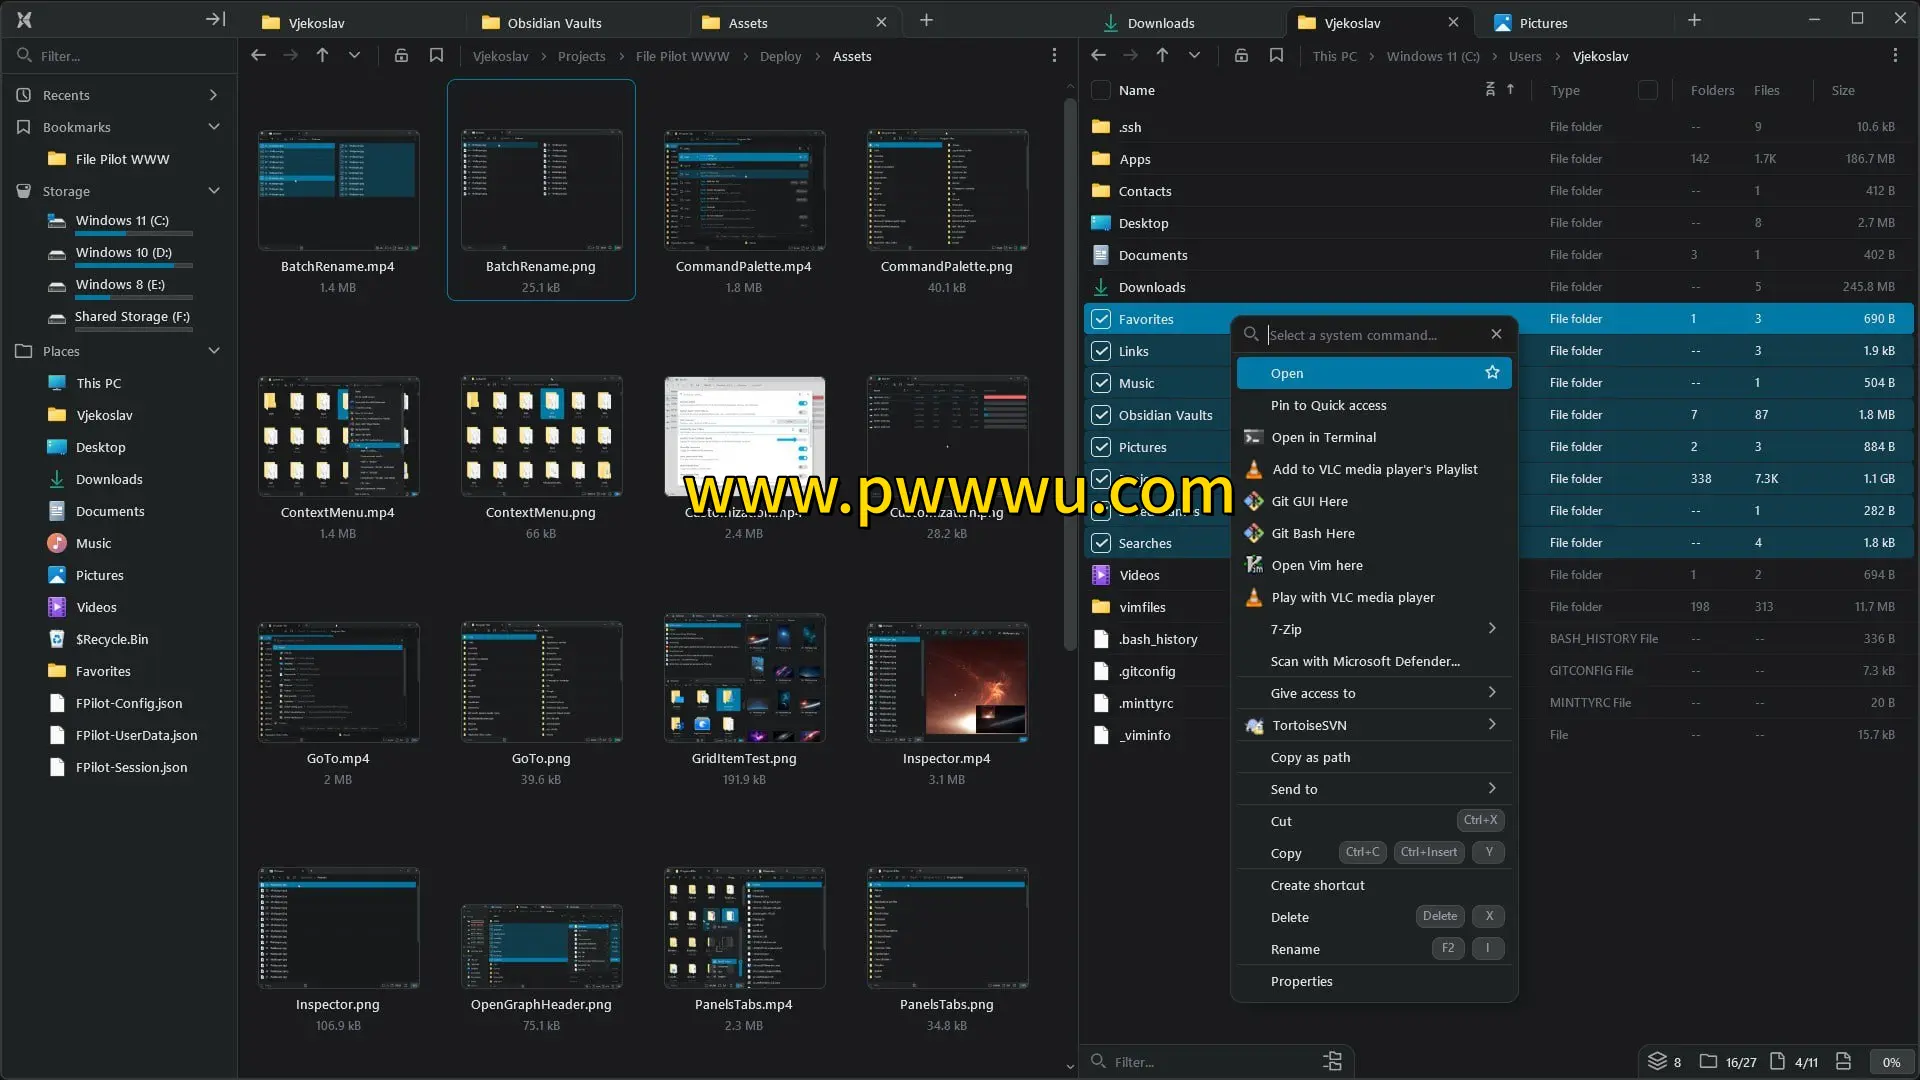Click the view settings icon beside bottom filter

1332,1061
